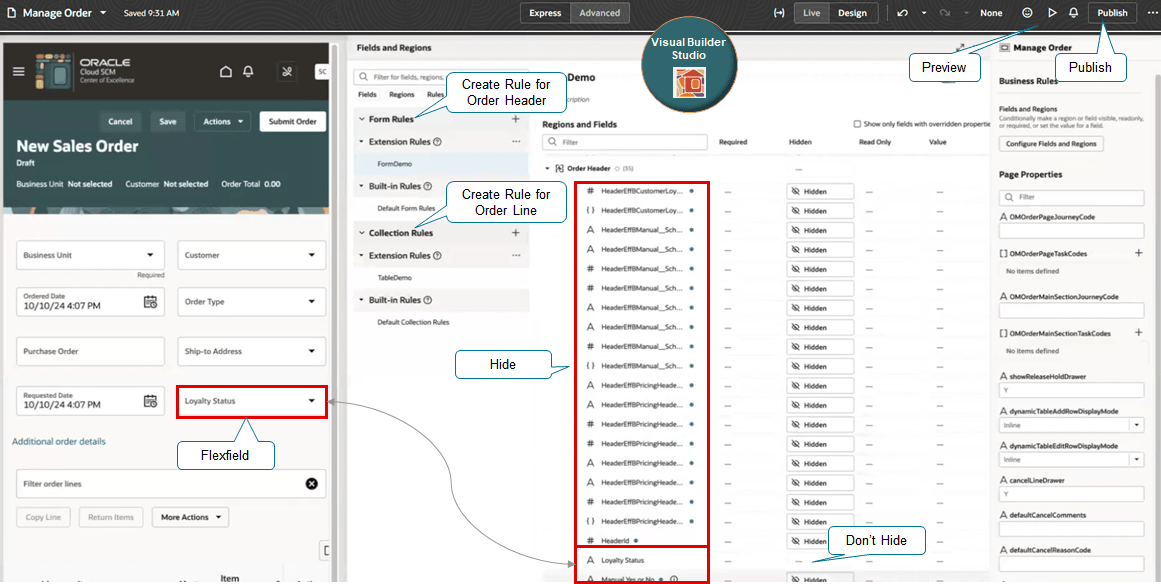Open the Order Type dropdown
Image resolution: width=1161 pixels, height=584 pixels.
[x=252, y=301]
